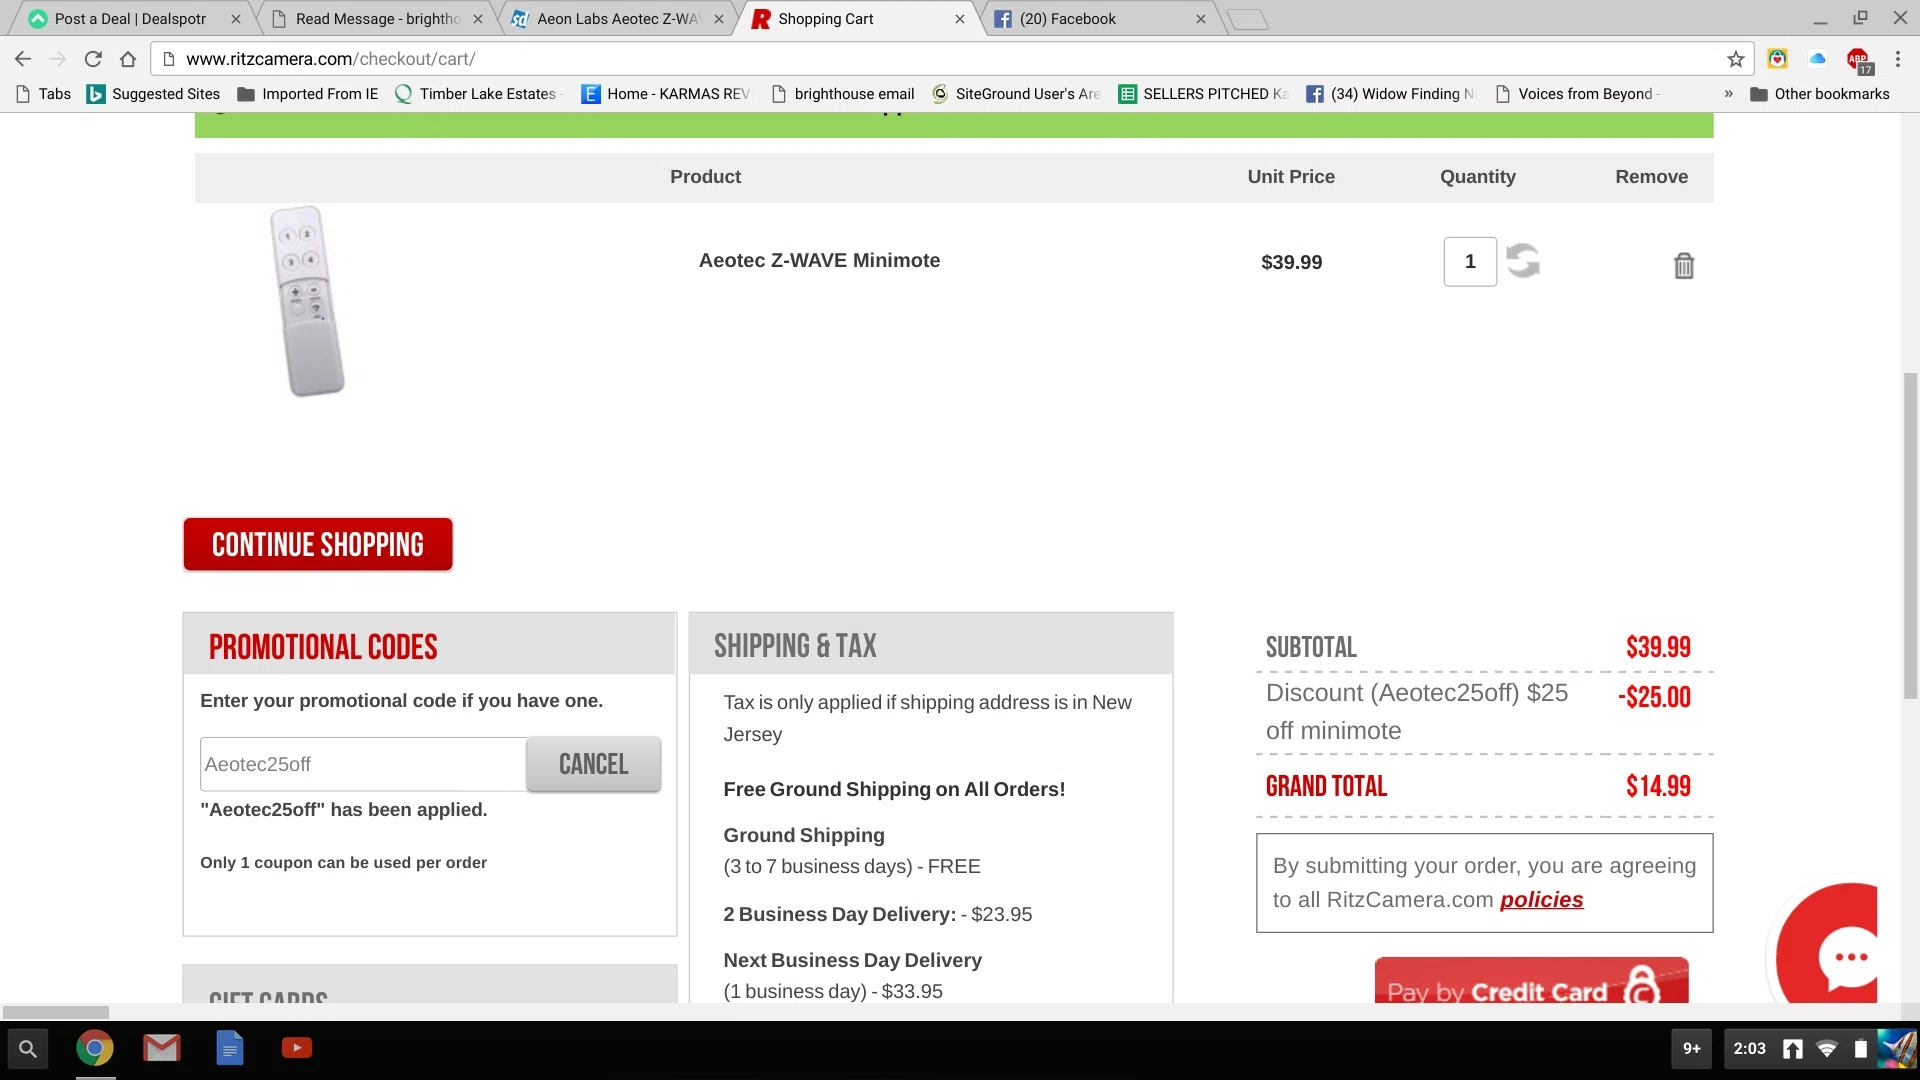Switch to the Aeon Labs Aeotec Z-Wave tab
Image resolution: width=1920 pixels, height=1080 pixels.
pos(618,19)
